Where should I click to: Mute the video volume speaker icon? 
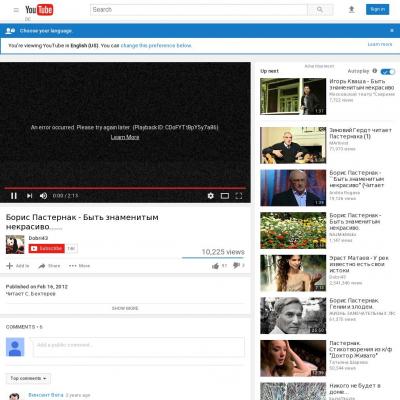point(43,196)
